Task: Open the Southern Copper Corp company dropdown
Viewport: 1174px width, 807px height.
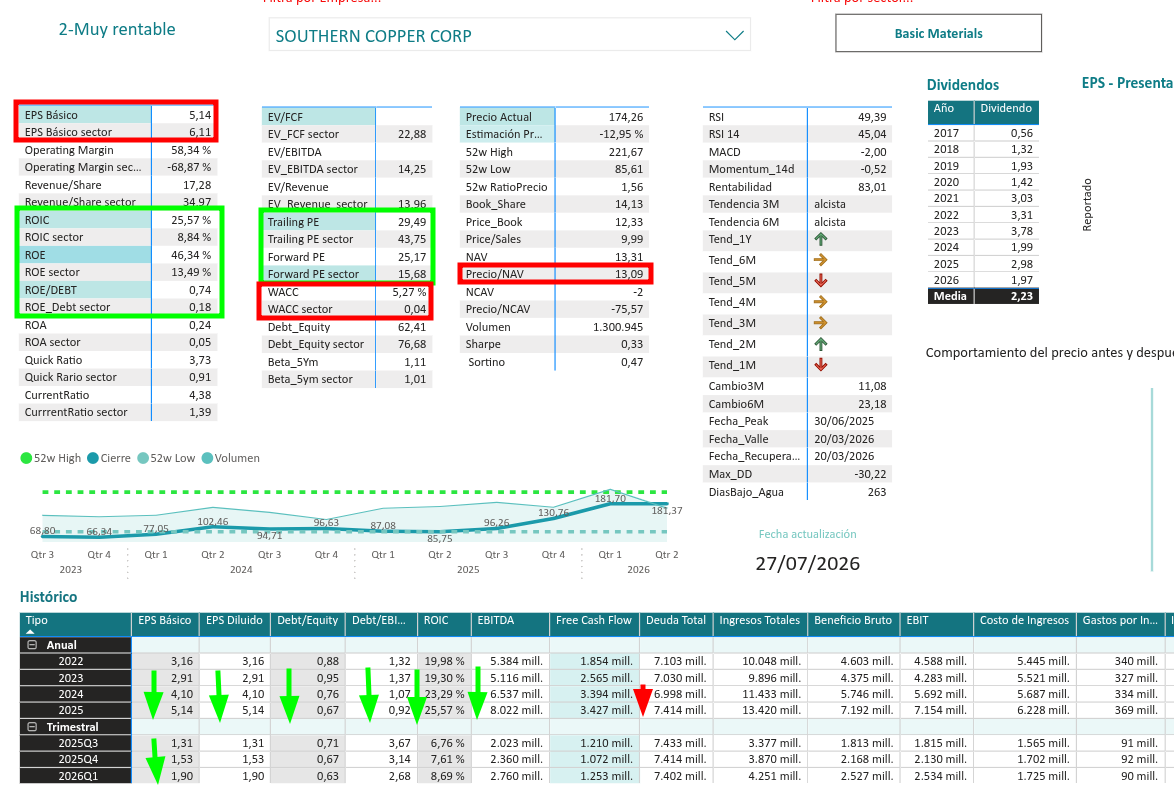Action: [x=509, y=35]
